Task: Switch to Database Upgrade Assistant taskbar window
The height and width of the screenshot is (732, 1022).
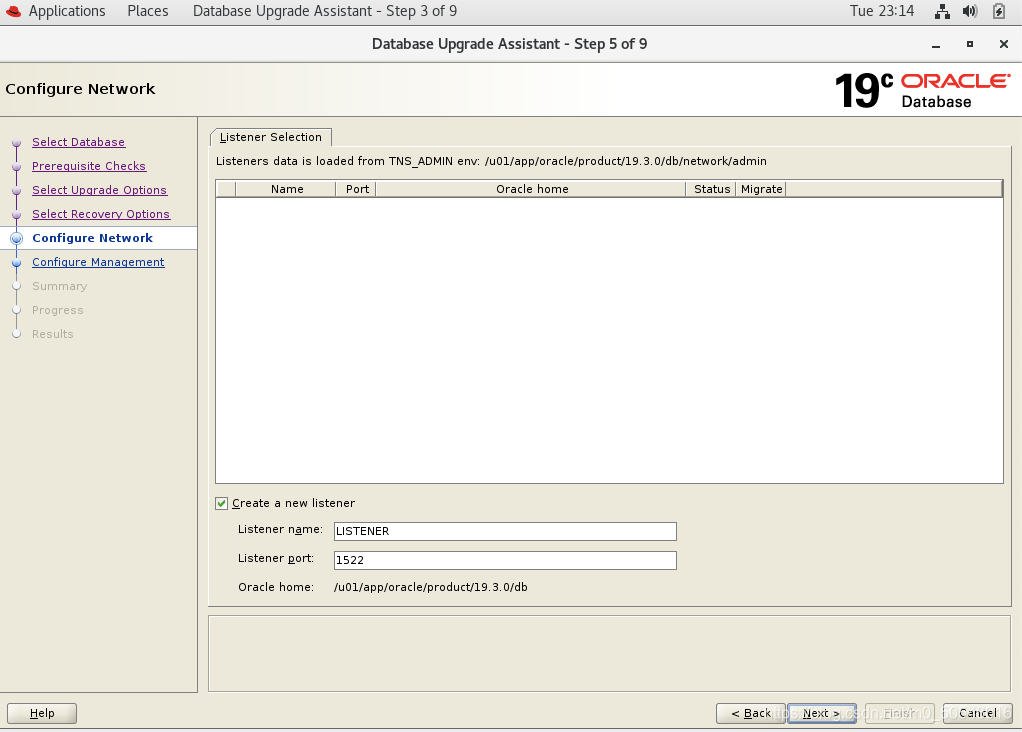Action: coord(325,11)
